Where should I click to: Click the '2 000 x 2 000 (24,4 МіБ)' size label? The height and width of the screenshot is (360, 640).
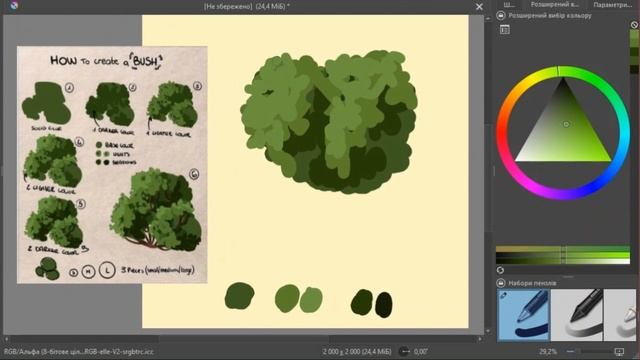357,351
